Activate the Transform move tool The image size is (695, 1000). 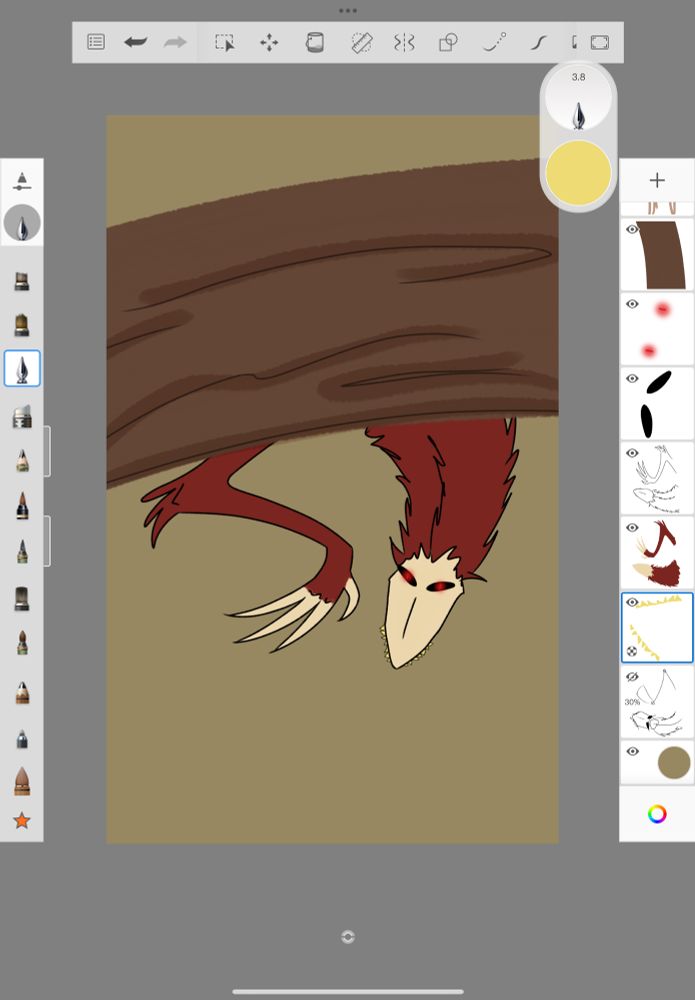[x=269, y=43]
